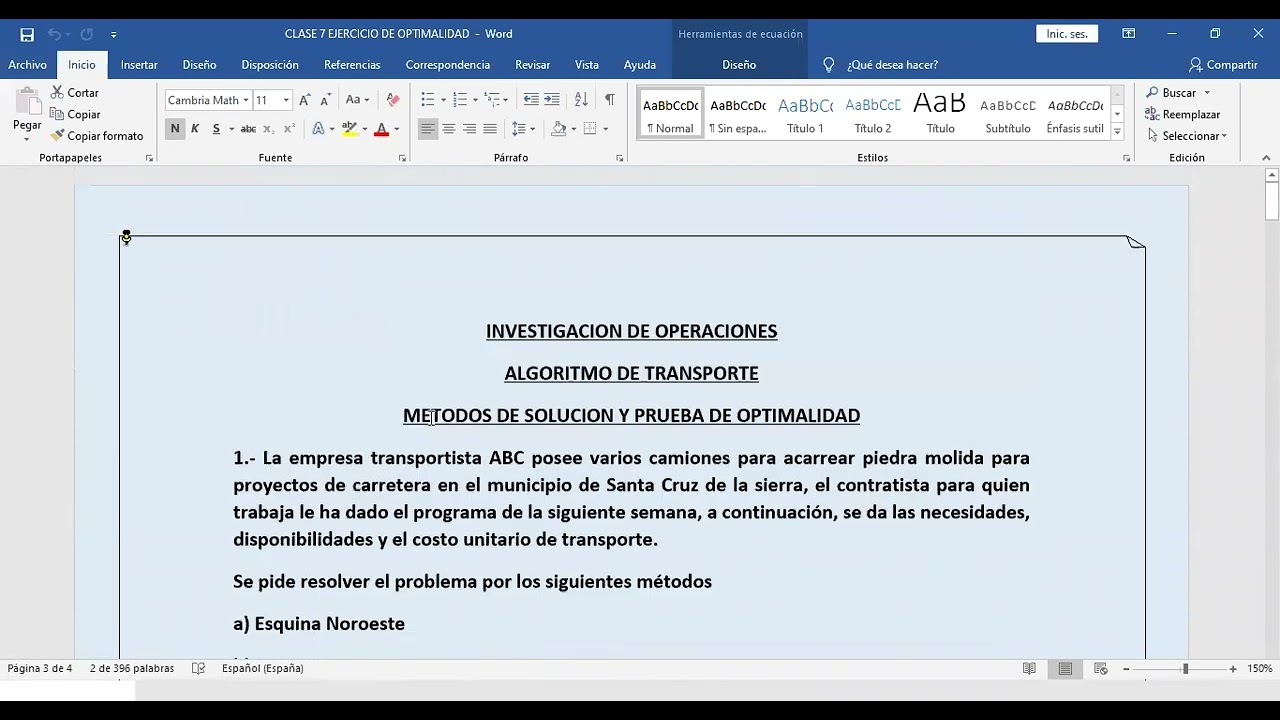The height and width of the screenshot is (720, 1280).
Task: Apply the Título 1 style
Action: (x=805, y=113)
